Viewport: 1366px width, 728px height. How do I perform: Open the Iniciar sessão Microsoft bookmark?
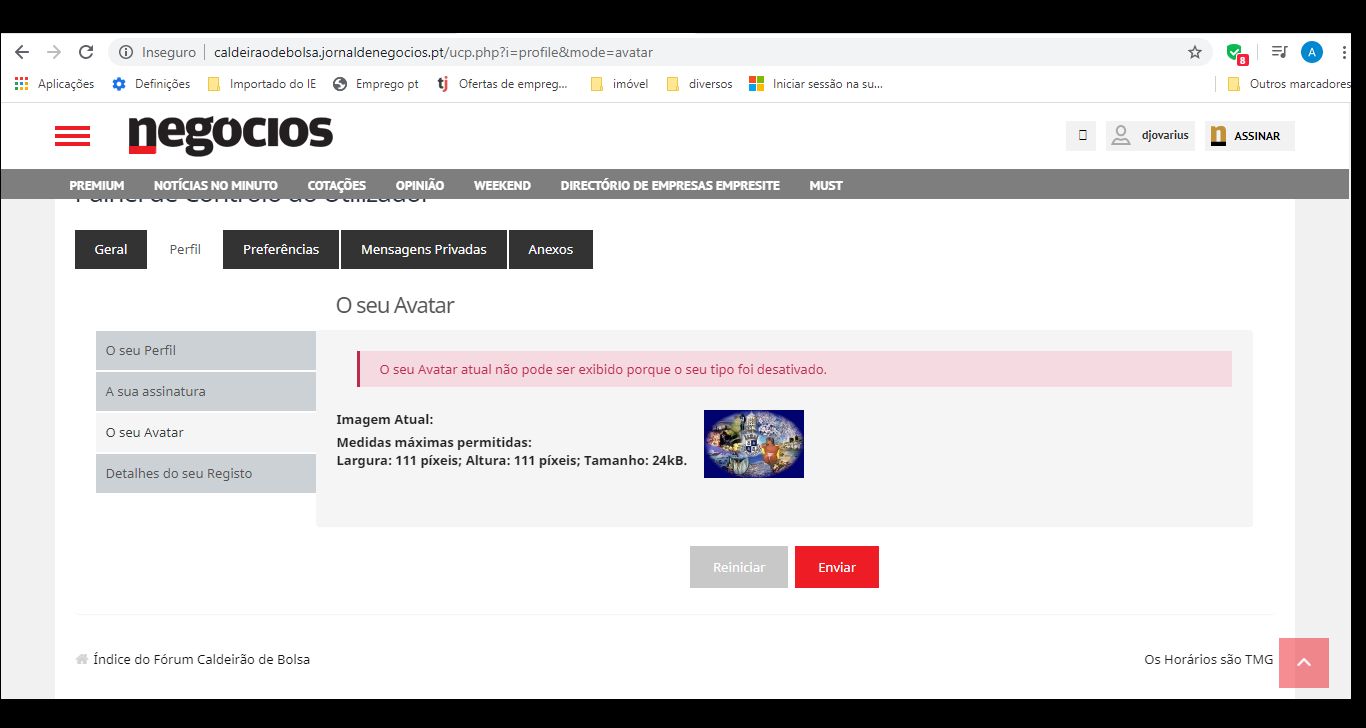click(x=817, y=84)
